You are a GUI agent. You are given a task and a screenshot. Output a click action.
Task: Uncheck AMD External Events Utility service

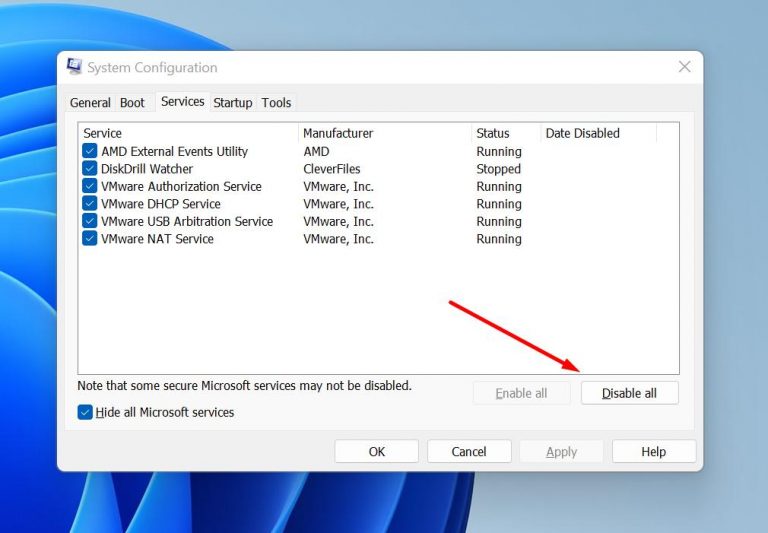[x=90, y=152]
